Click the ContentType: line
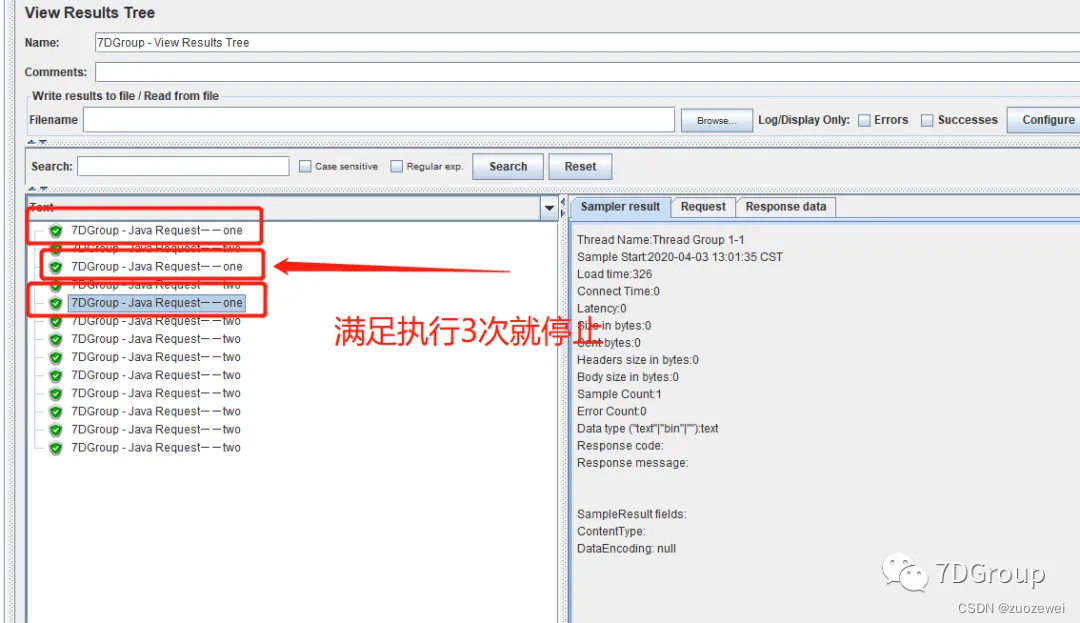Image resolution: width=1080 pixels, height=623 pixels. pos(611,531)
